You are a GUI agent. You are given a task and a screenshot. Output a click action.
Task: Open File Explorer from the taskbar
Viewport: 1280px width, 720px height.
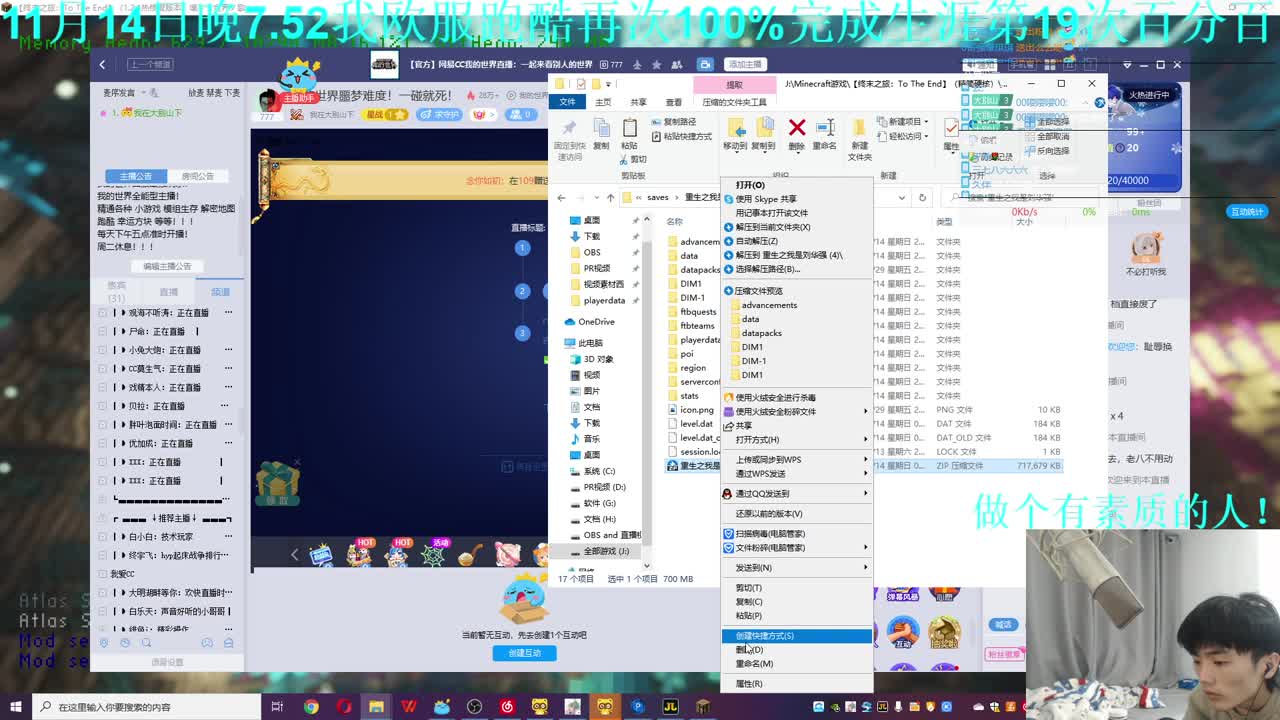376,707
